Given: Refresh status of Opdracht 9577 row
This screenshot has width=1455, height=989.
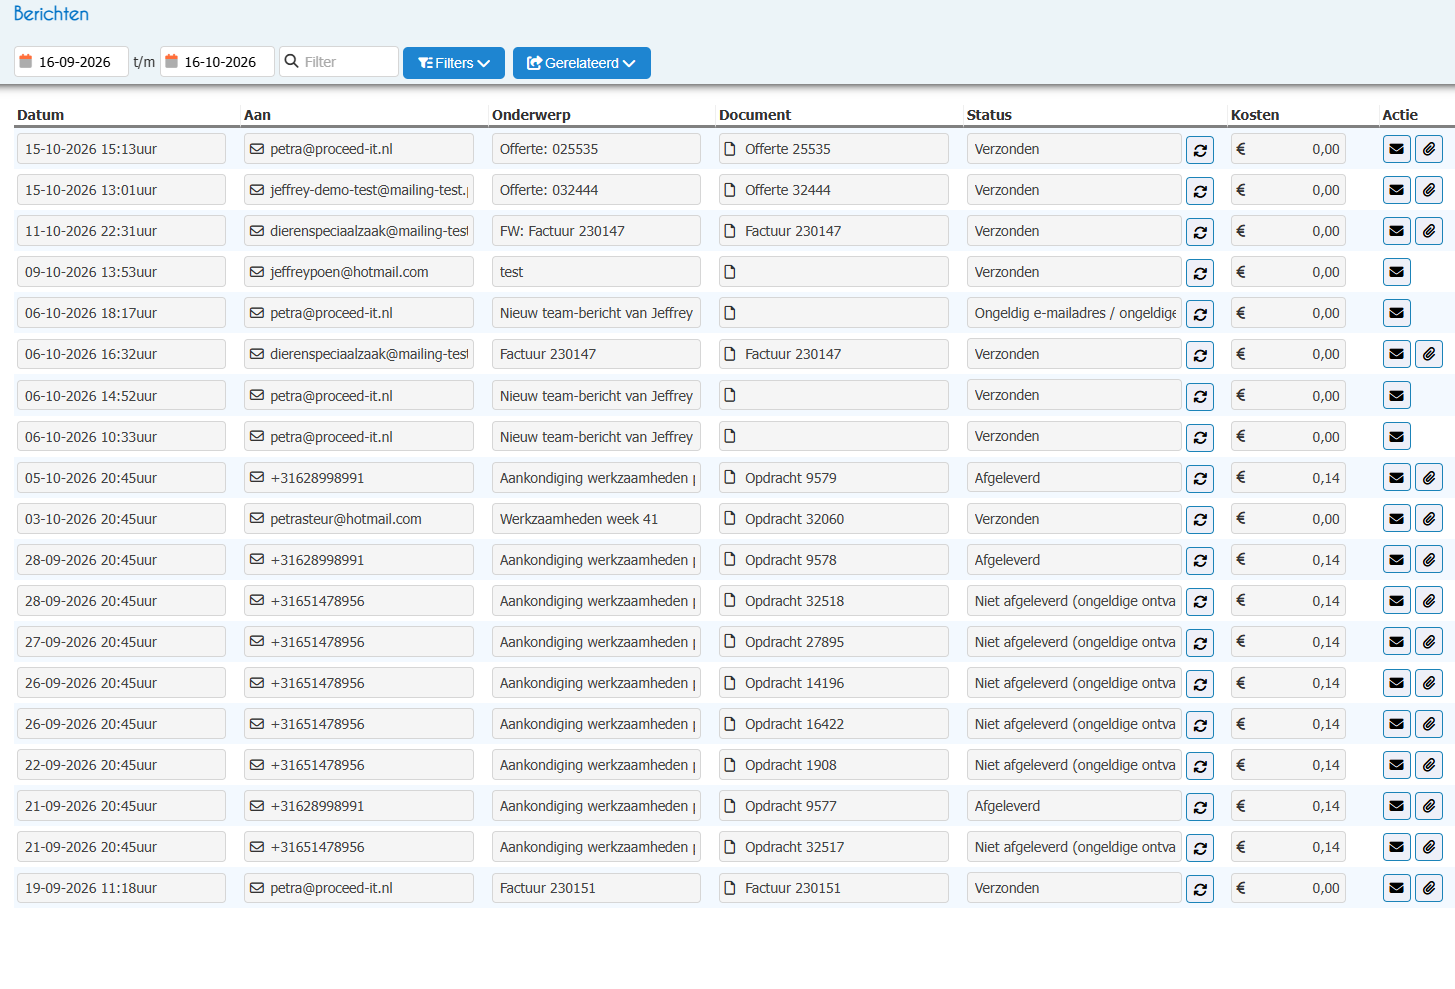Looking at the screenshot, I should coord(1200,807).
